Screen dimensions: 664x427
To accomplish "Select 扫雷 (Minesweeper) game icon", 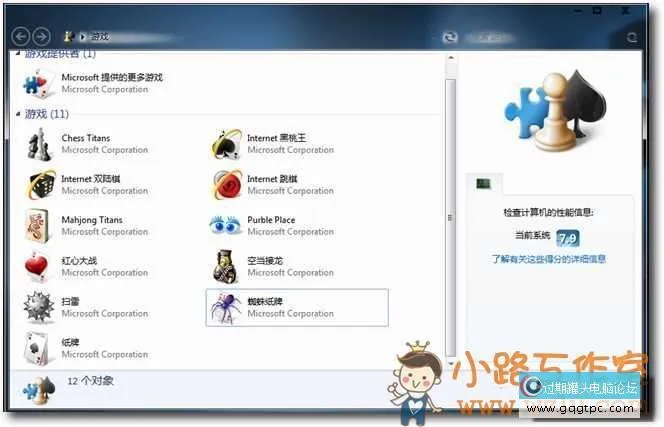I will [x=40, y=307].
